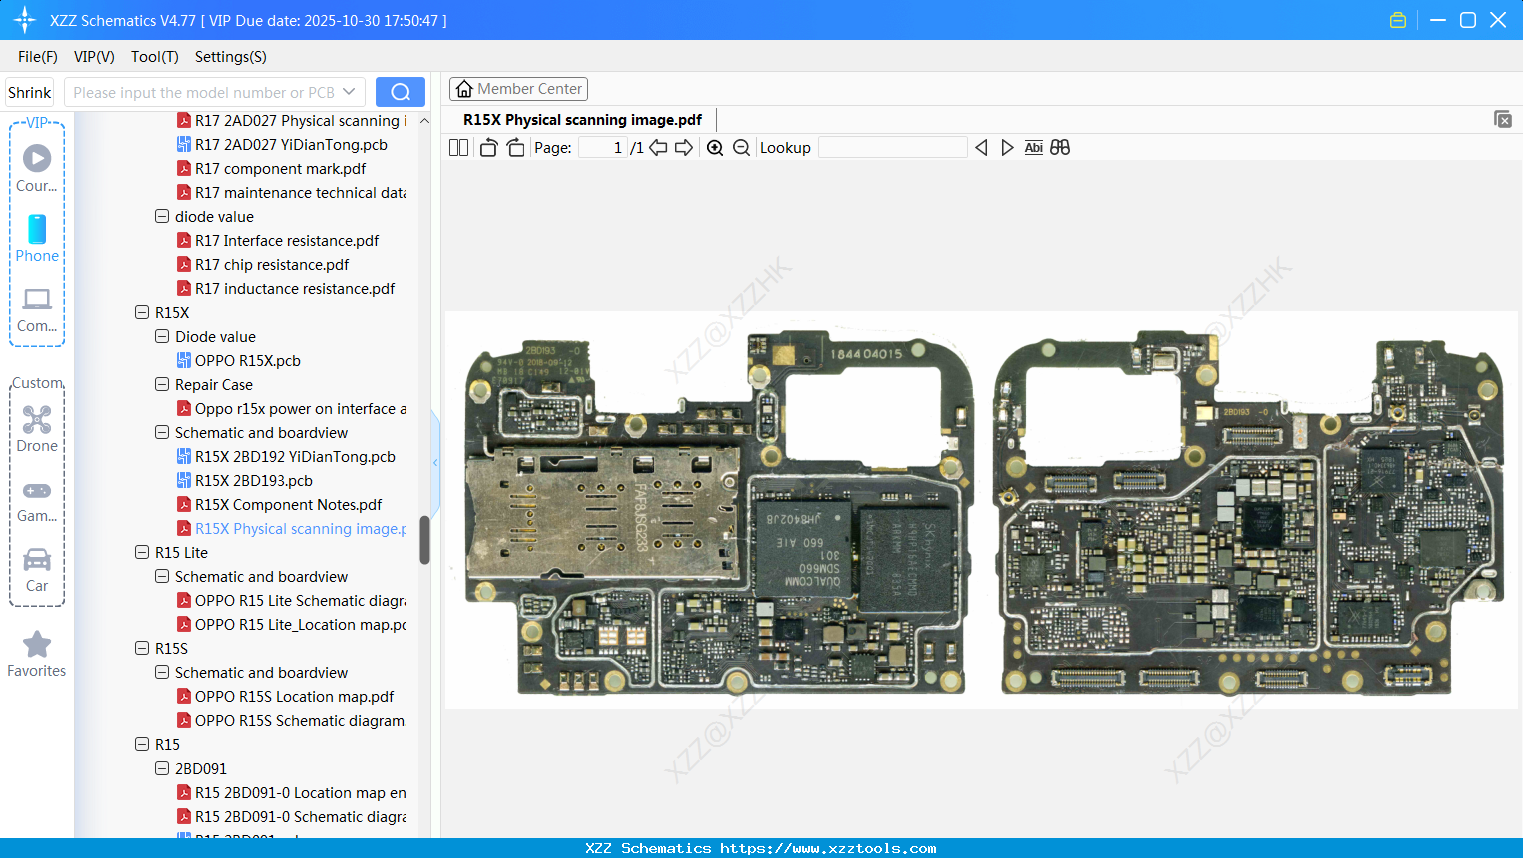
Task: Collapse the R15X tree node
Action: point(142,312)
